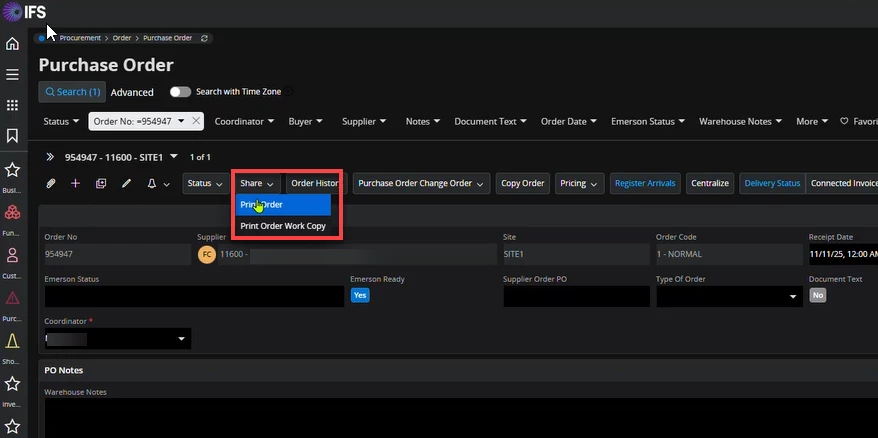
Task: Open the More filters dropdown
Action: click(812, 122)
